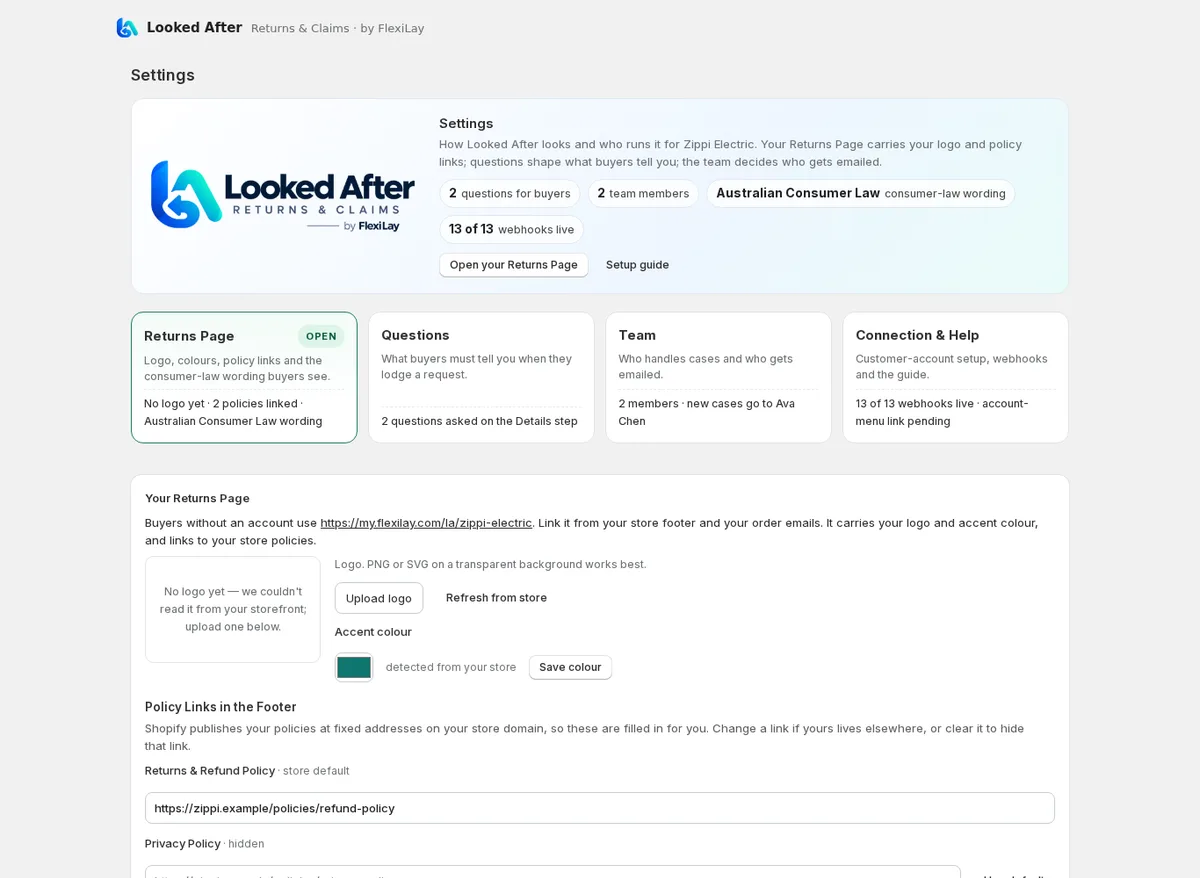Click the OPEN status badge on Returns Page

pos(321,336)
